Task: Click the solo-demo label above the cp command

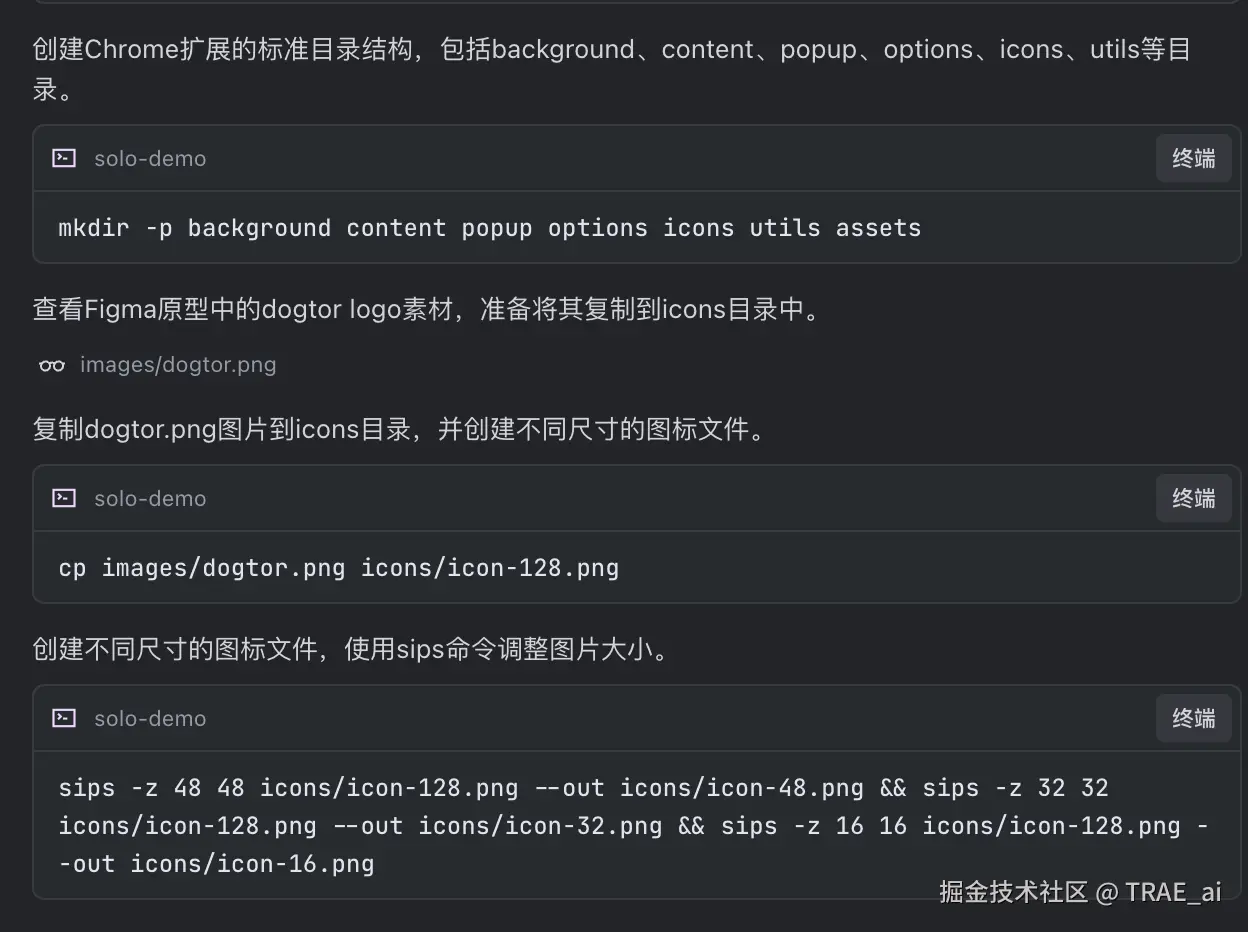Action: [x=150, y=498]
